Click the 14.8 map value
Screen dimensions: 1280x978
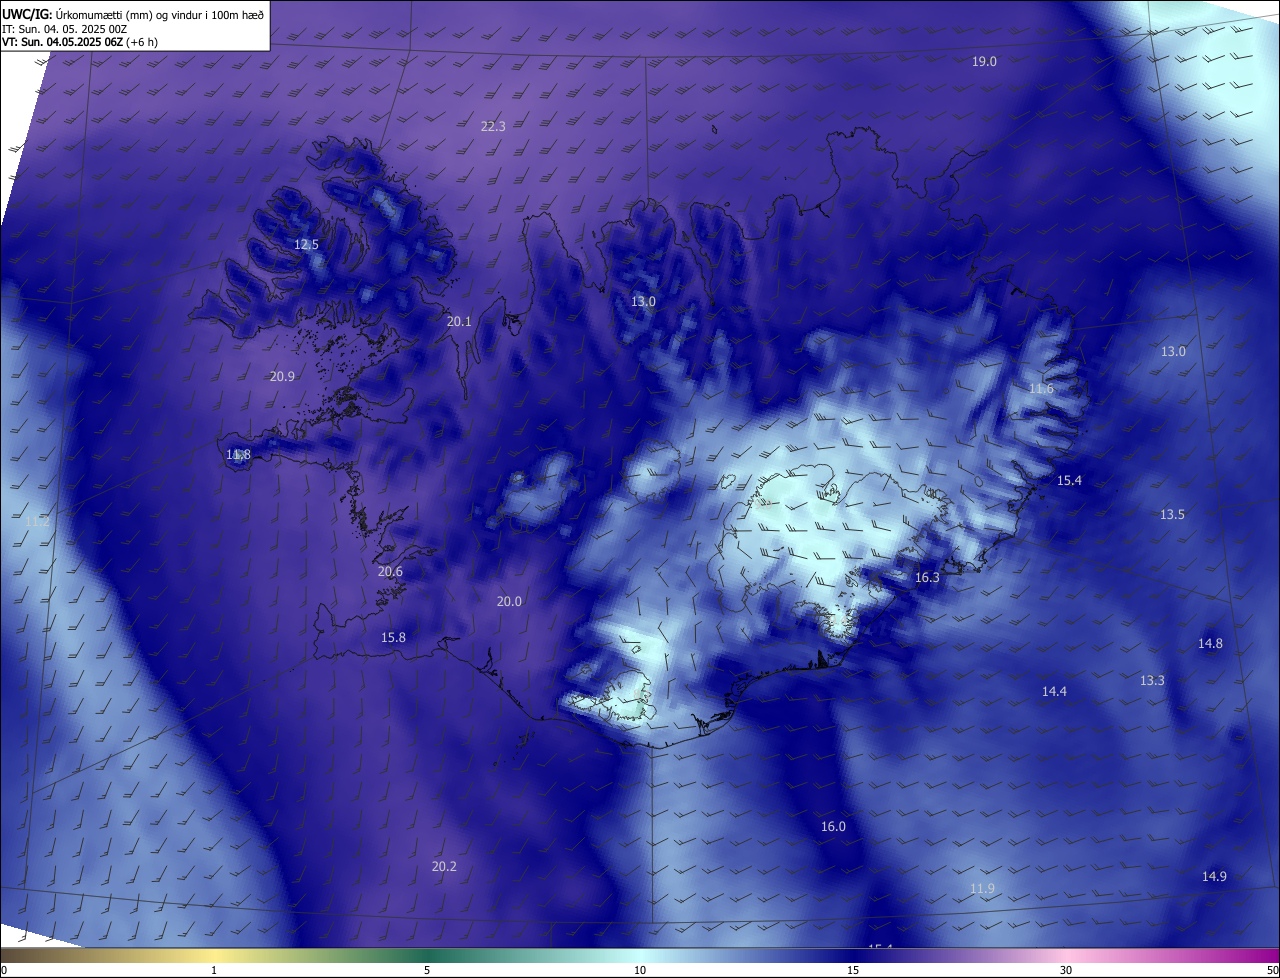[1210, 644]
